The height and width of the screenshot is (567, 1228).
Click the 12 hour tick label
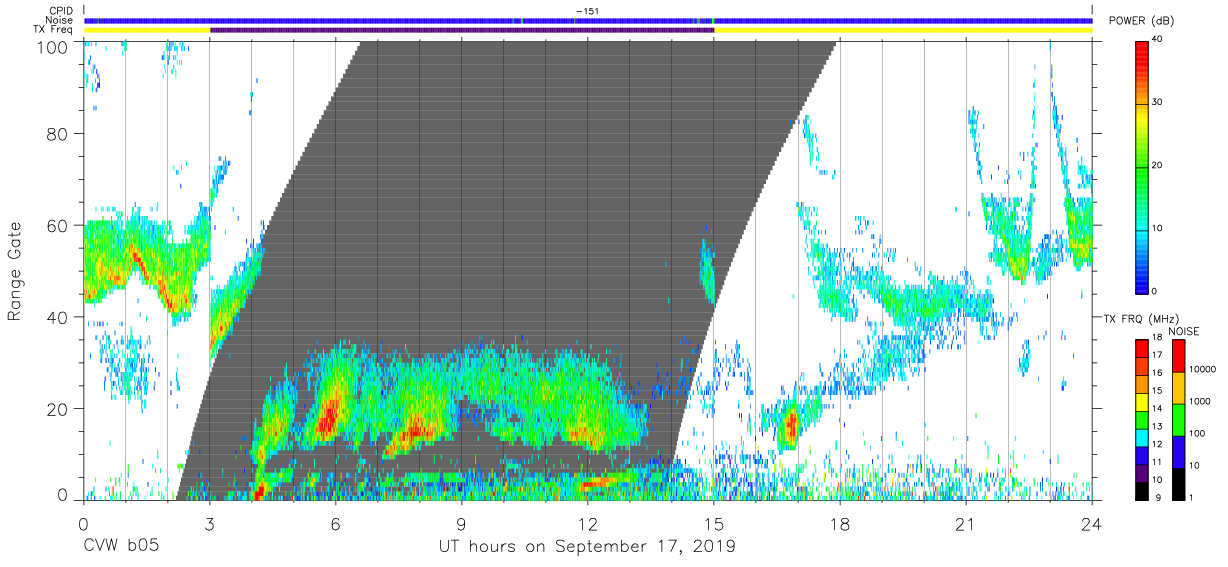pos(588,524)
